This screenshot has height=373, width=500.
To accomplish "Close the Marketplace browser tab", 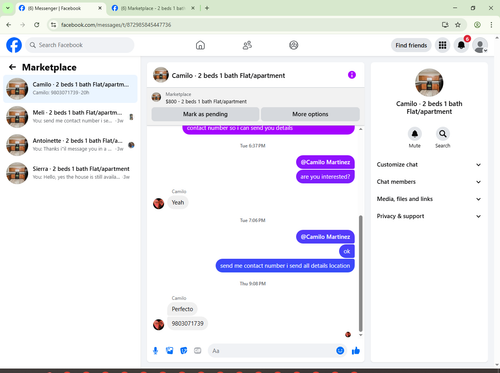I will [193, 8].
